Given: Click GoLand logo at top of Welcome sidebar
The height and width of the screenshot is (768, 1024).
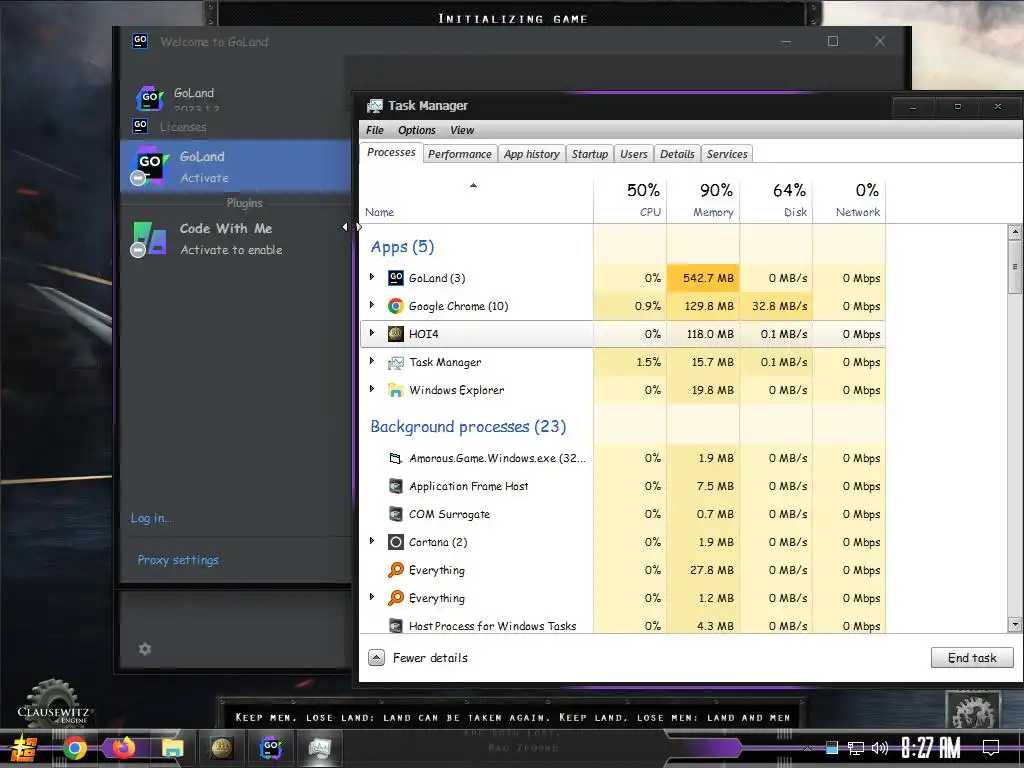Looking at the screenshot, I should (x=149, y=97).
